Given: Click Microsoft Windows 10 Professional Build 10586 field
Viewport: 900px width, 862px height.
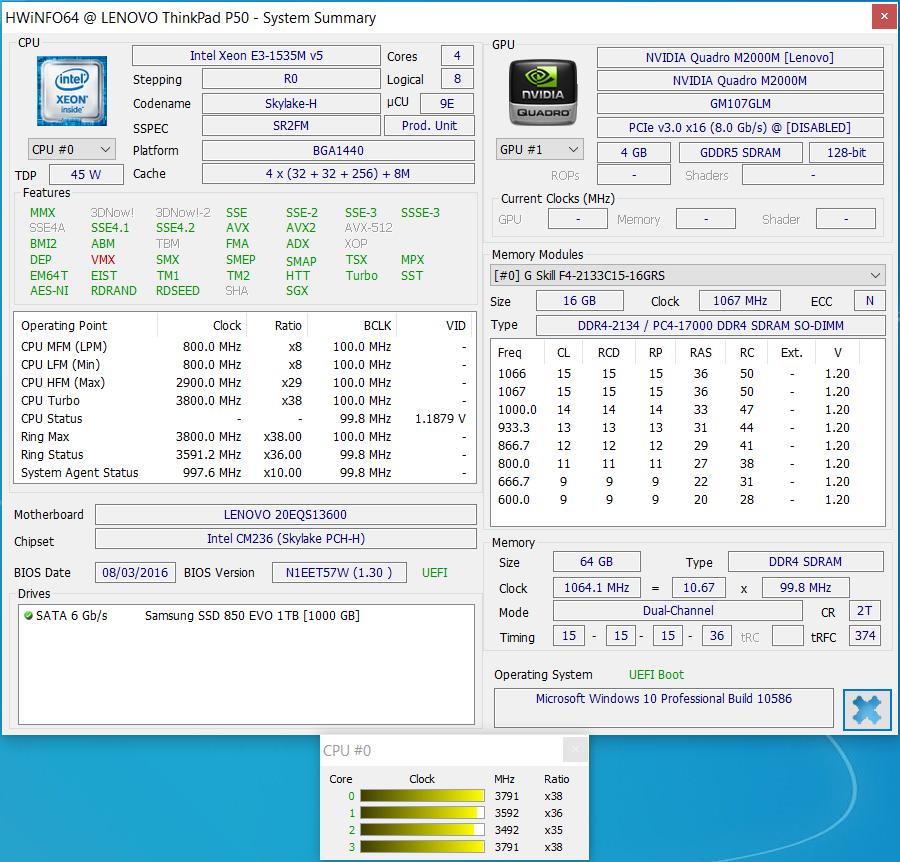Looking at the screenshot, I should (x=664, y=708).
